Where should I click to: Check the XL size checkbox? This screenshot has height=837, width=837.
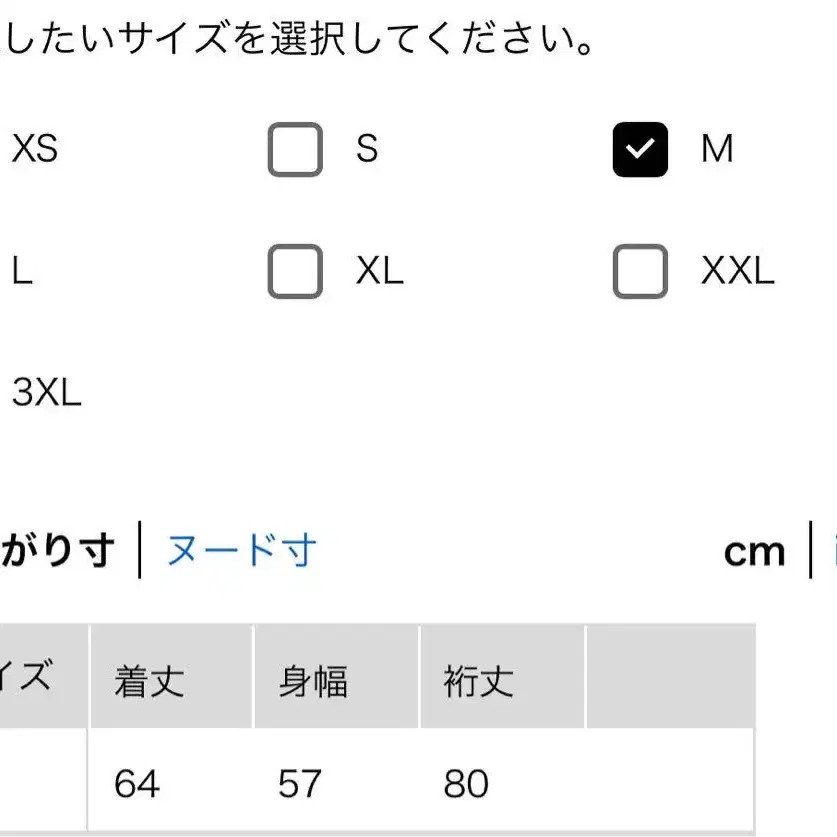(x=294, y=270)
